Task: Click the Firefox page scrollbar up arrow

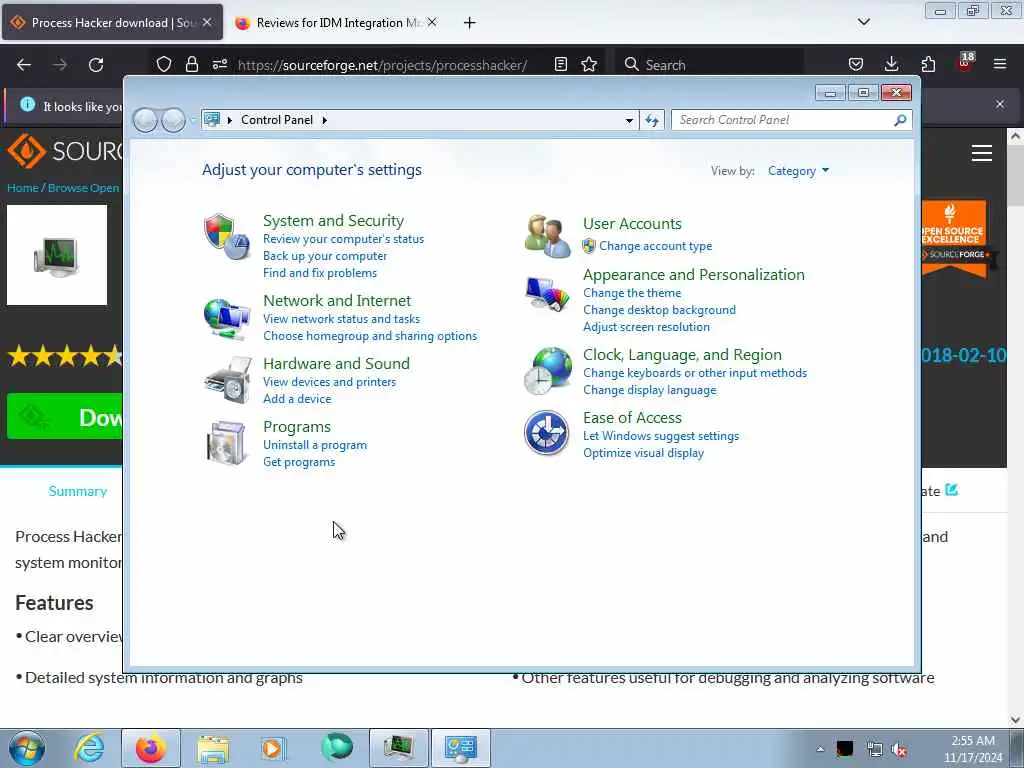Action: coord(1015,136)
